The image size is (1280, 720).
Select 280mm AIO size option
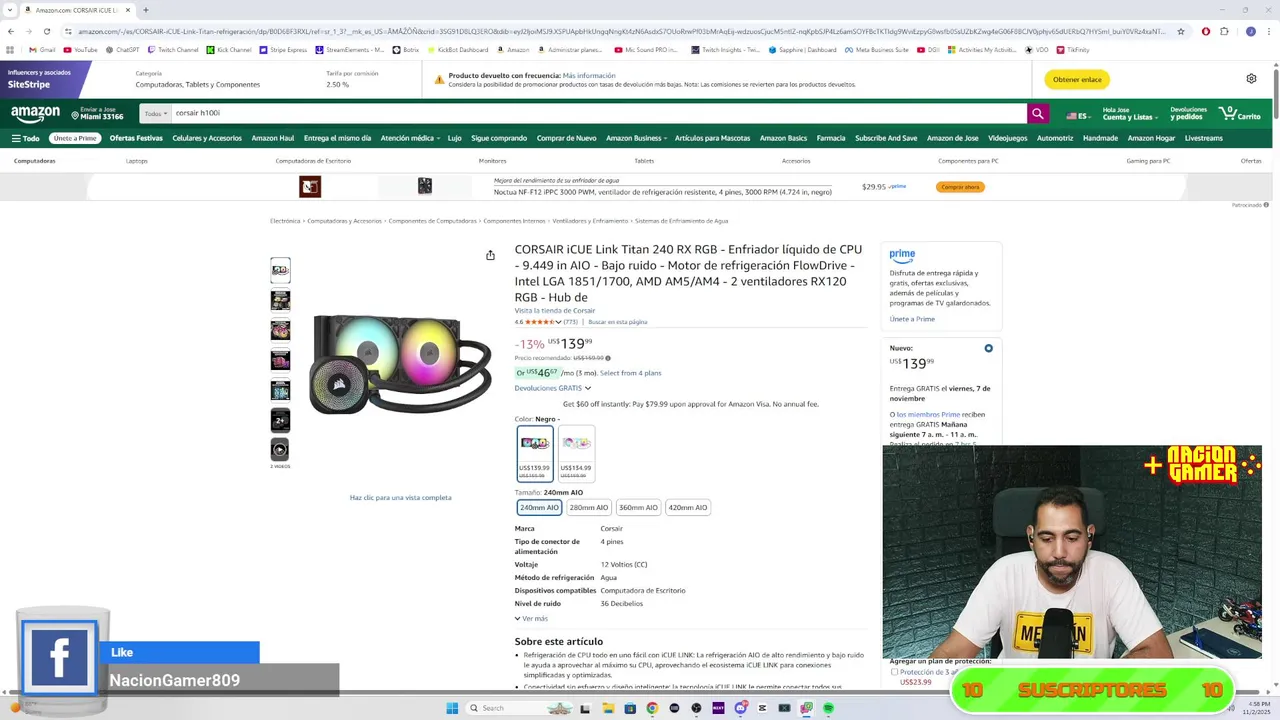pyautogui.click(x=588, y=507)
